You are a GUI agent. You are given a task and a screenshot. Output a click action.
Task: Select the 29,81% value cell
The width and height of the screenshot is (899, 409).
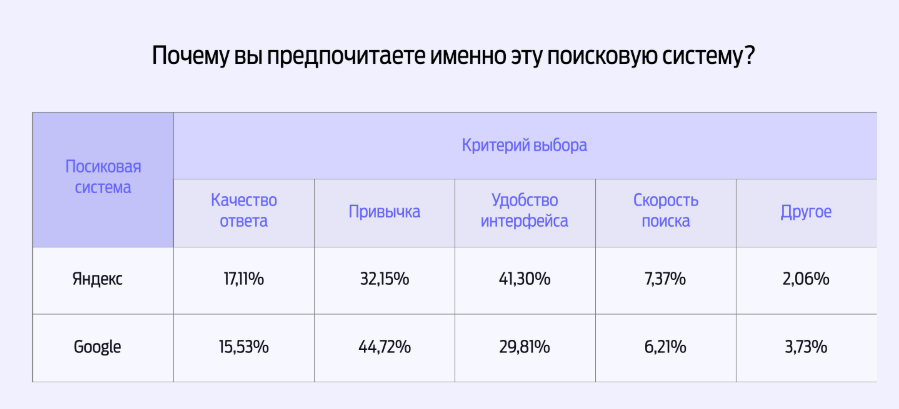(524, 347)
